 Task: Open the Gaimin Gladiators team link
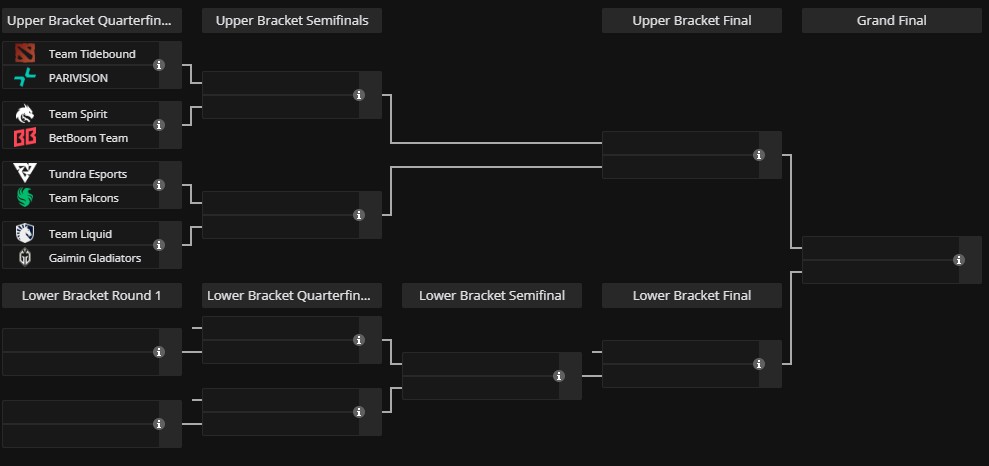95,258
